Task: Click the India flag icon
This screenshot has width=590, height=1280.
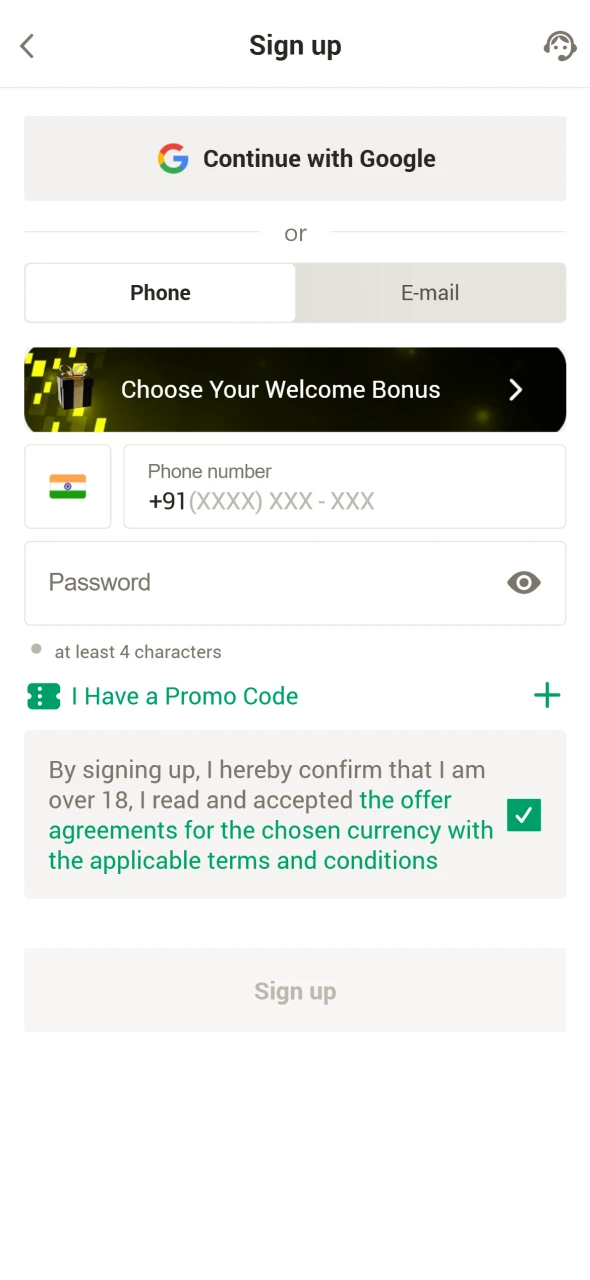Action: tap(68, 487)
